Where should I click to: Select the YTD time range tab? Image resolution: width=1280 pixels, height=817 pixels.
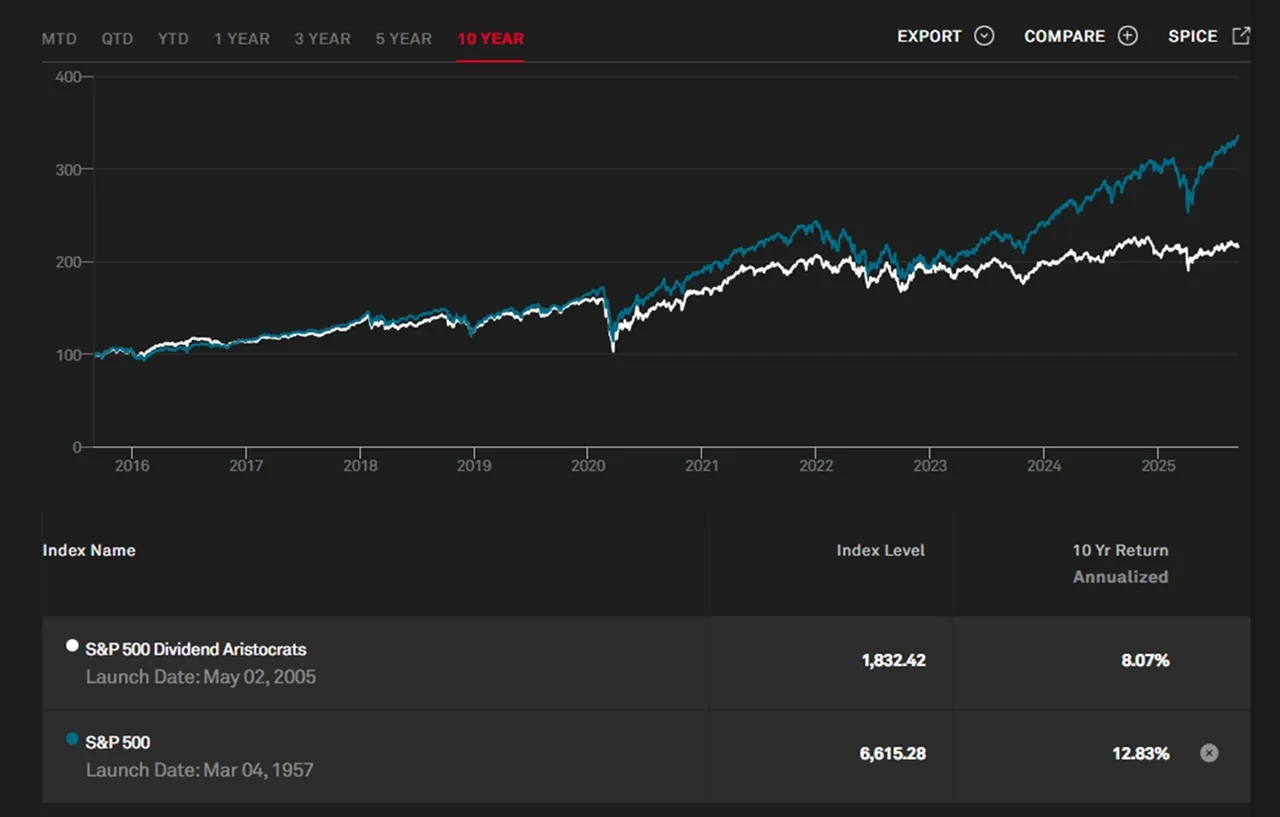tap(173, 39)
